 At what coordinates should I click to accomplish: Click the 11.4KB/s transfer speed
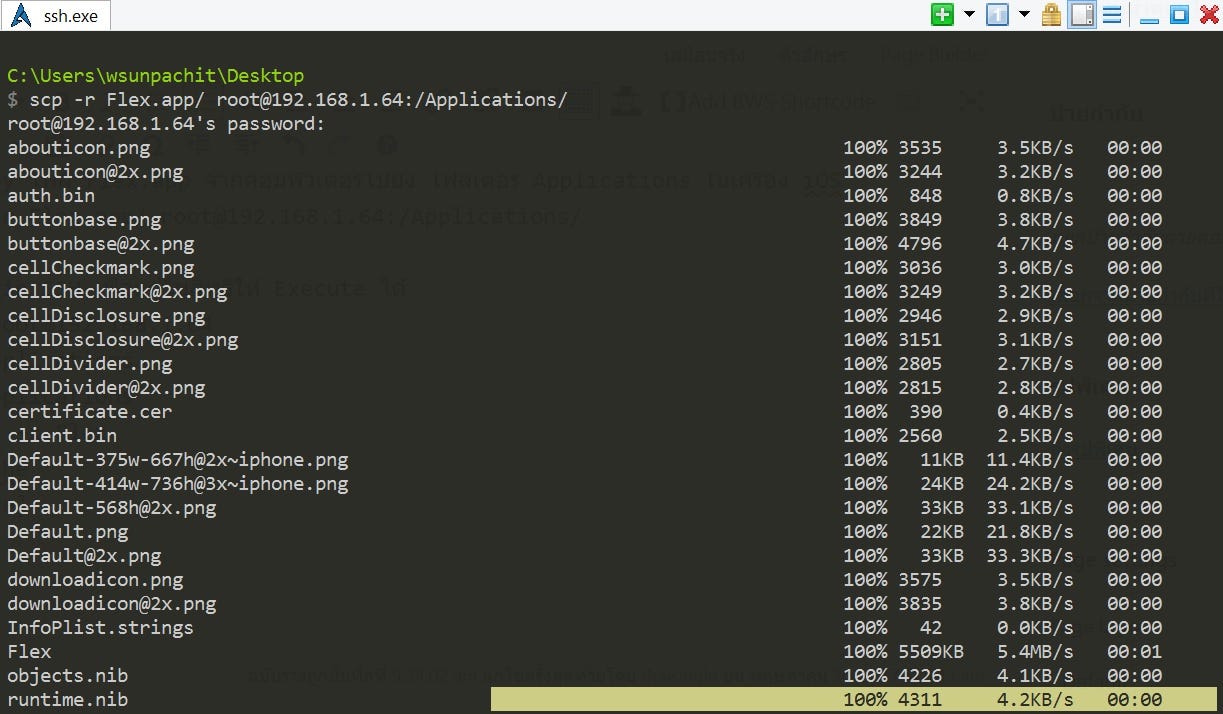point(1030,460)
